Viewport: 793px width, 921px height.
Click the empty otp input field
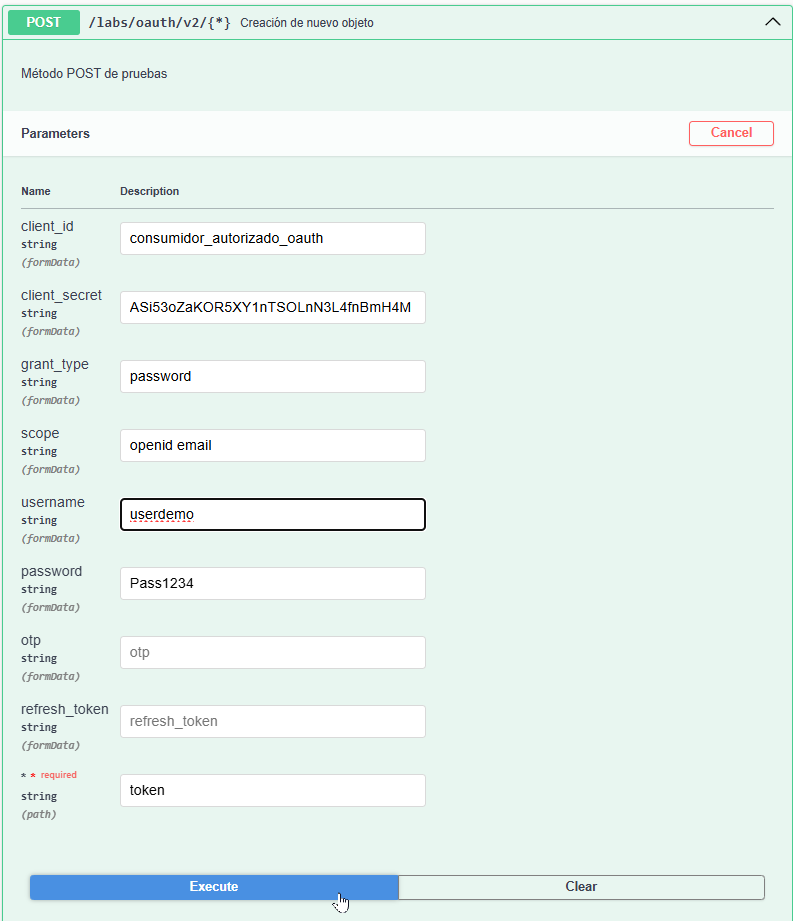(x=272, y=652)
